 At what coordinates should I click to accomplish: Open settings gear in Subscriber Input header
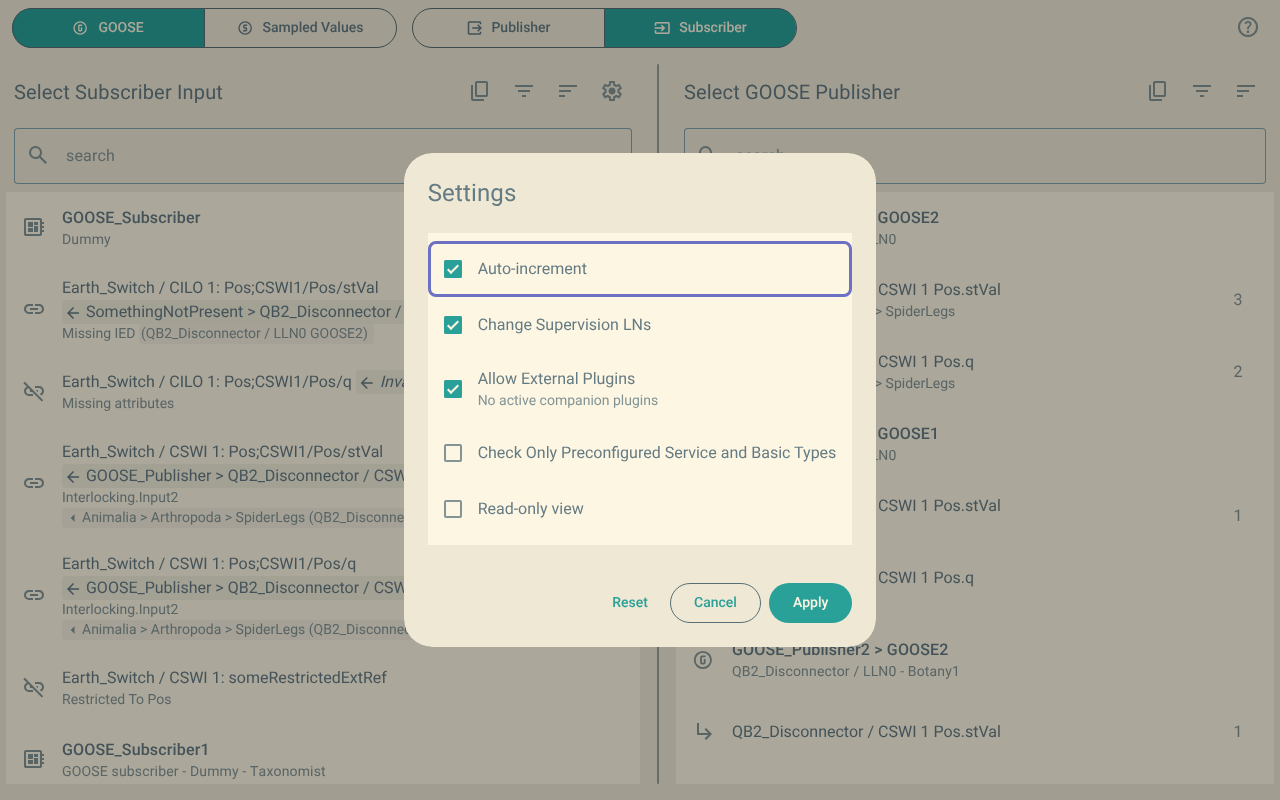click(612, 91)
